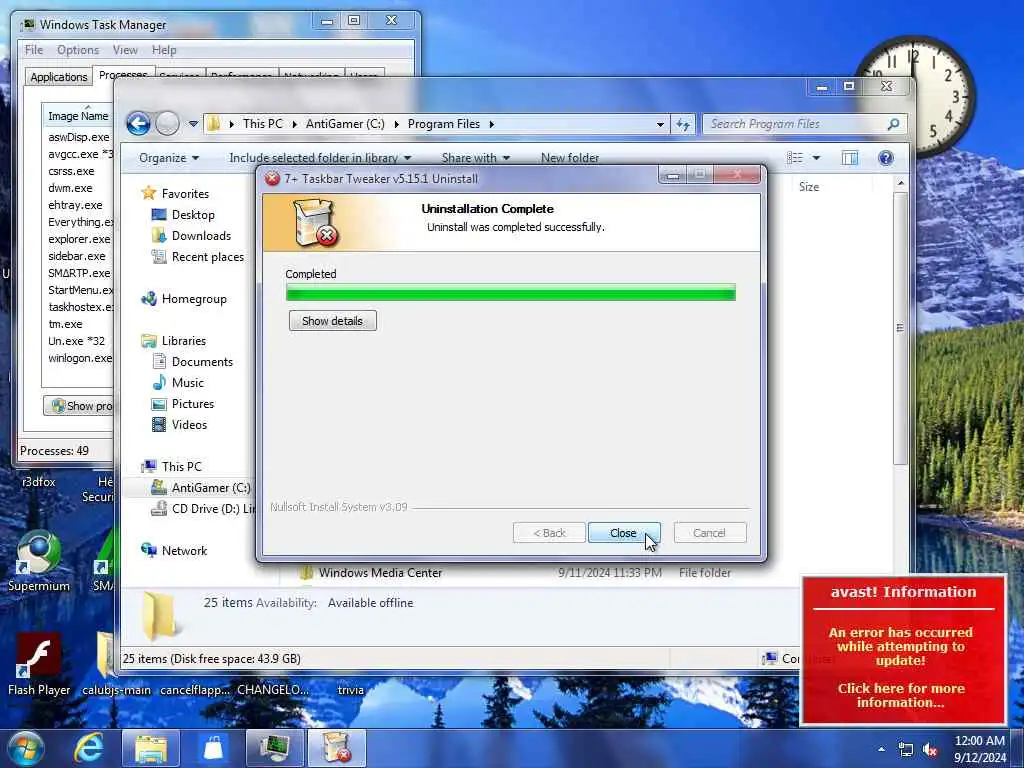Image resolution: width=1024 pixels, height=768 pixels.
Task: Click the File Explorer taskbar icon
Action: tap(151, 748)
